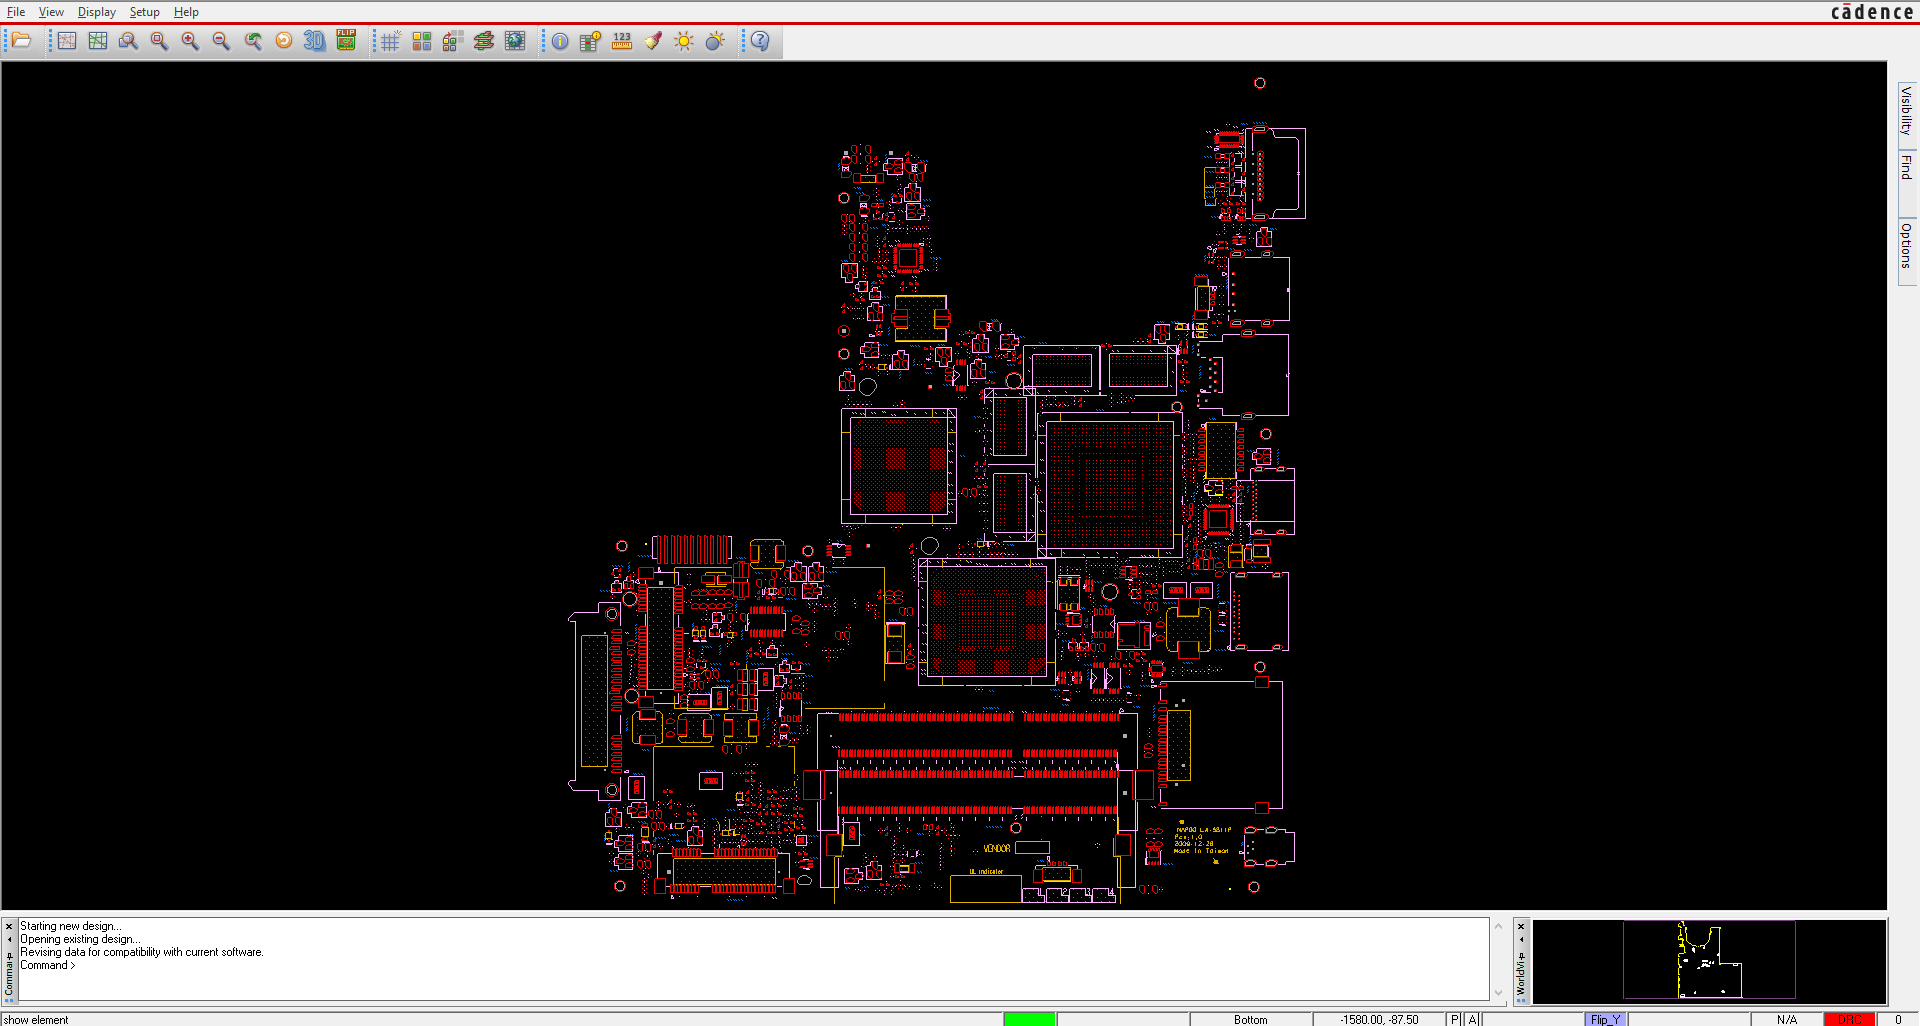The height and width of the screenshot is (1026, 1920).
Task: Select the Zoom by Points tool
Action: pos(128,41)
